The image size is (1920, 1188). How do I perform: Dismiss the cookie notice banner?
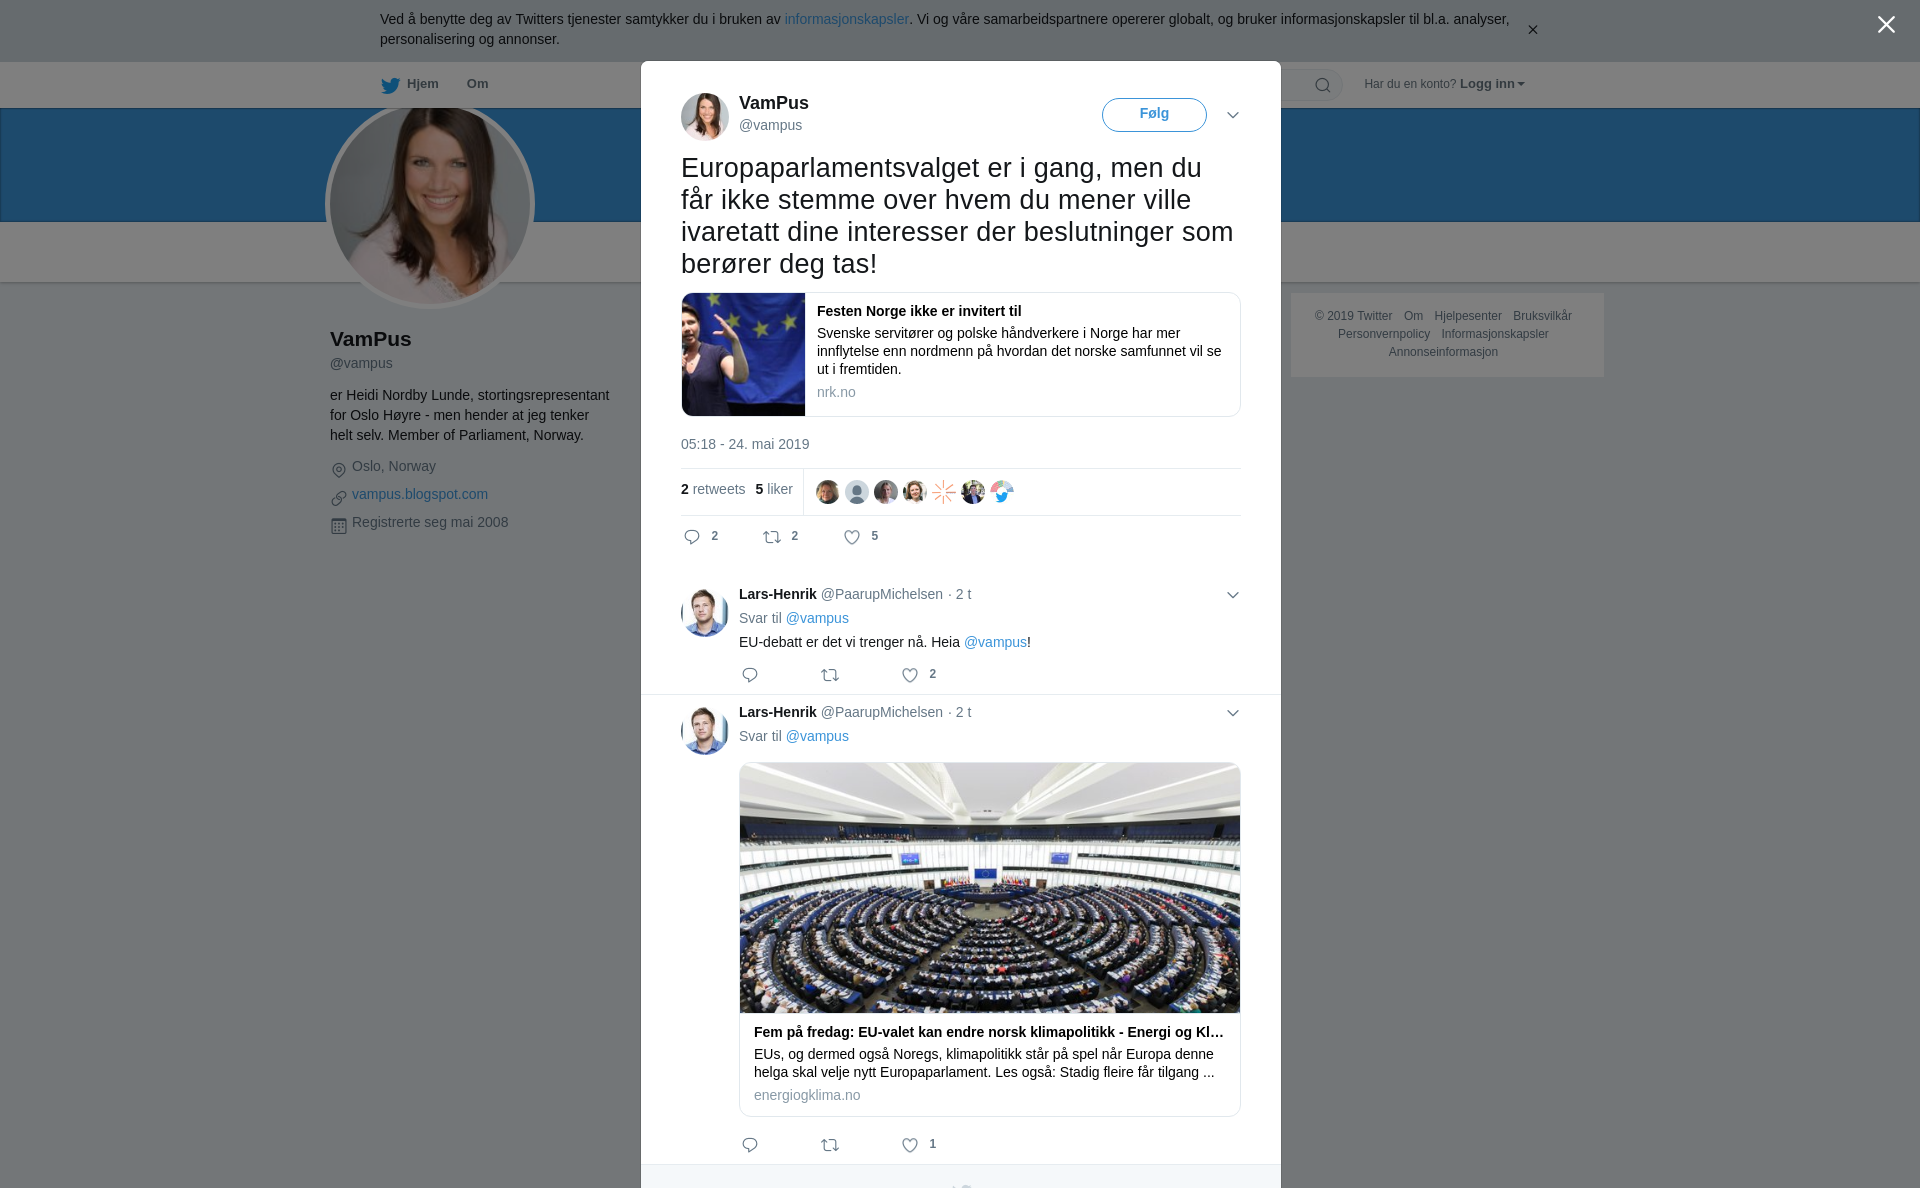click(x=1532, y=30)
